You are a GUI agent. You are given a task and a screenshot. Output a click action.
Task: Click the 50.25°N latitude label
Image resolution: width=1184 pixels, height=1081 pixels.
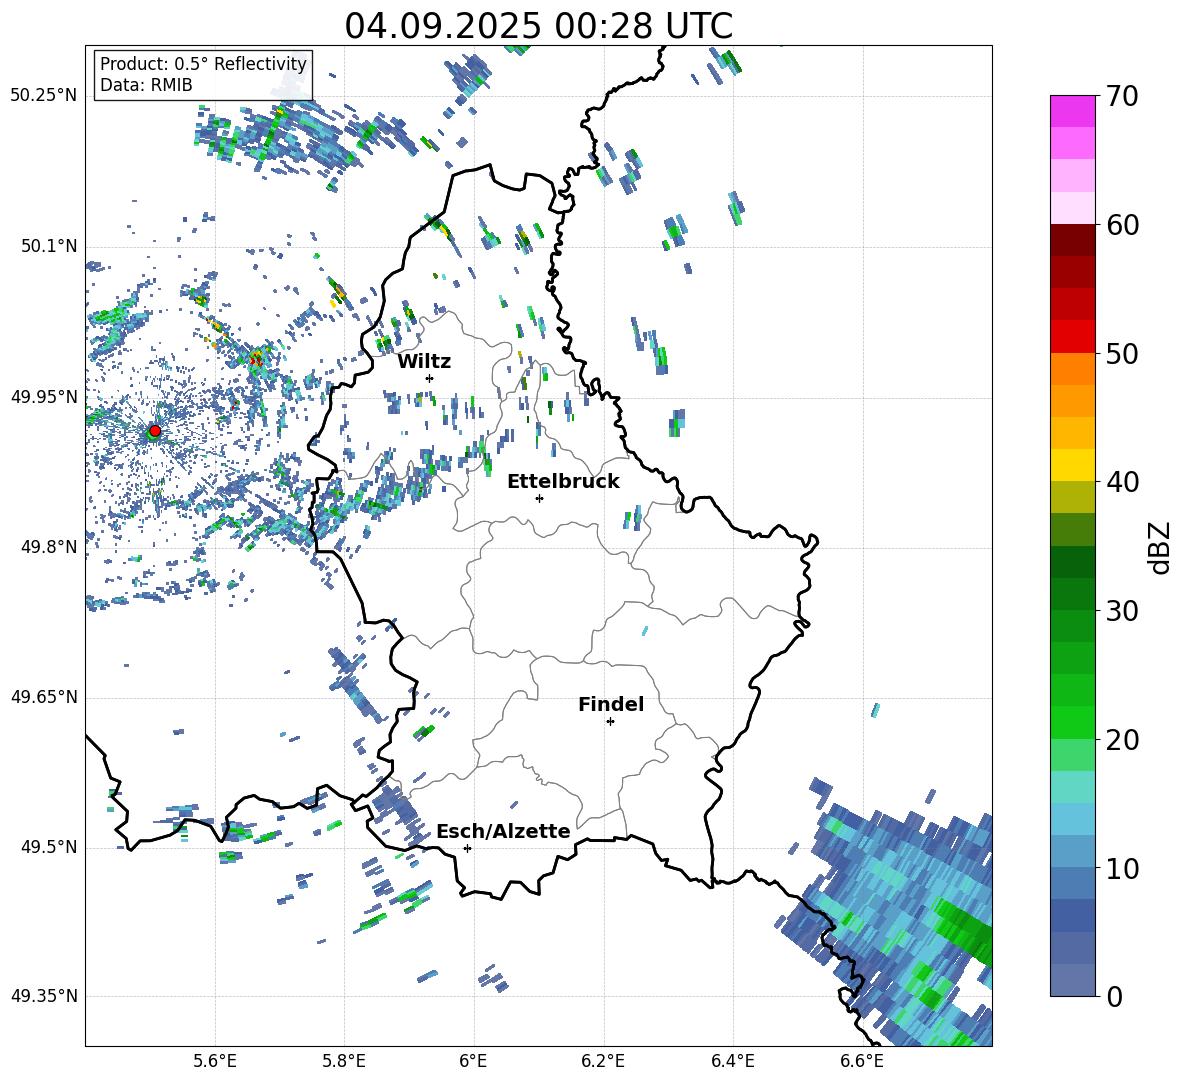coord(44,96)
